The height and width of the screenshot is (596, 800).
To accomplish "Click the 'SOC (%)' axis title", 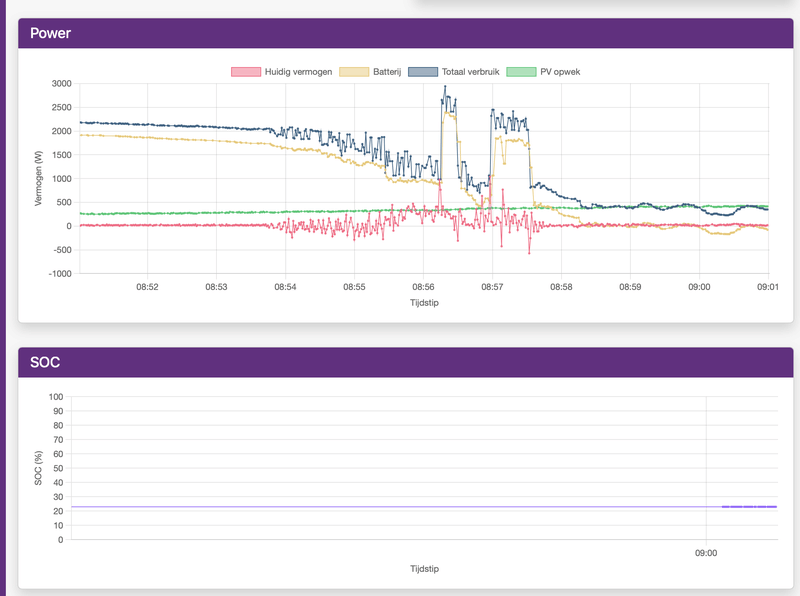I will pyautogui.click(x=38, y=468).
